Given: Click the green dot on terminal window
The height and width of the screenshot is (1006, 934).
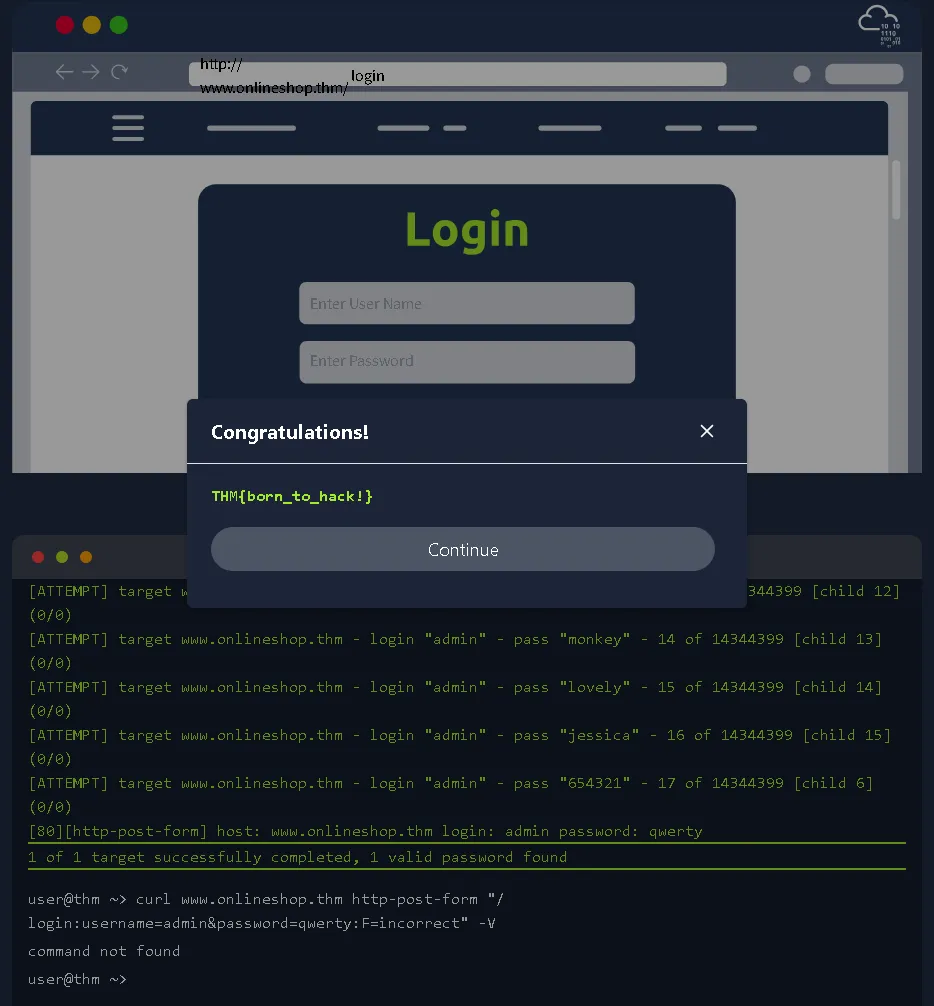Looking at the screenshot, I should click(62, 557).
